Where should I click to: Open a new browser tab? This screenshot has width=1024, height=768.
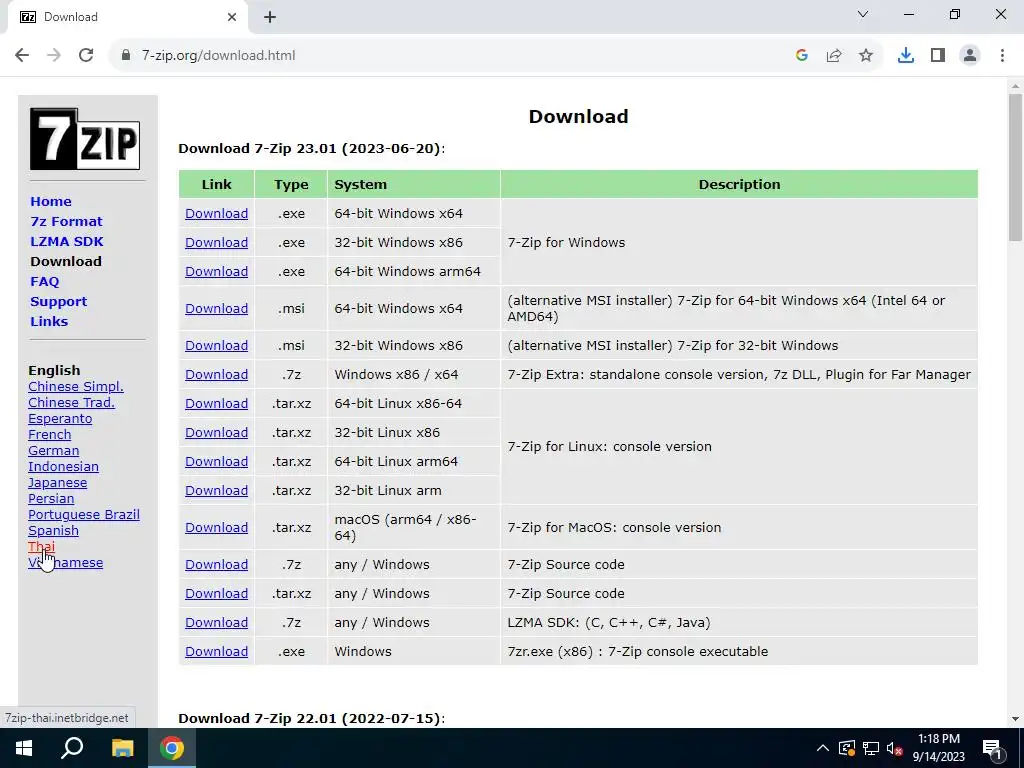270,17
